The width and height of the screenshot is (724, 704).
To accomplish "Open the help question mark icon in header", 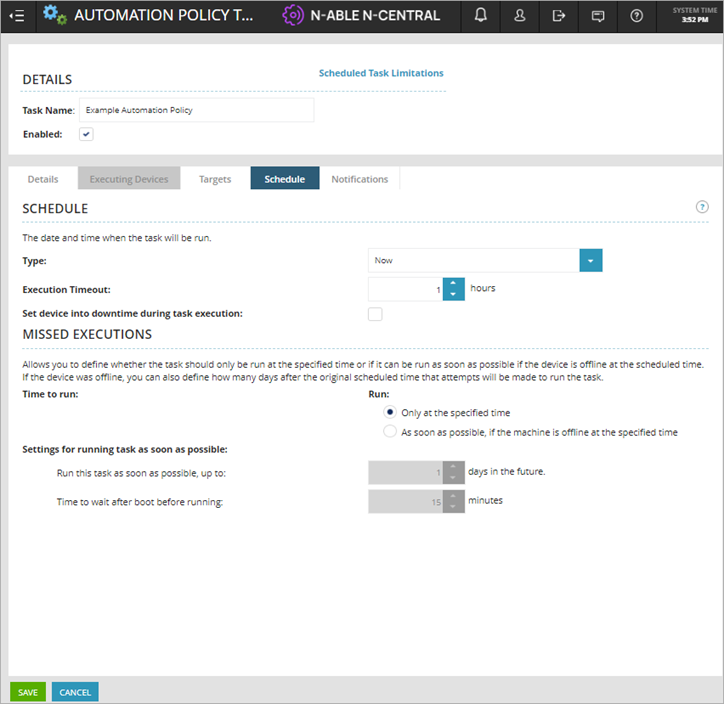I will tap(637, 17).
